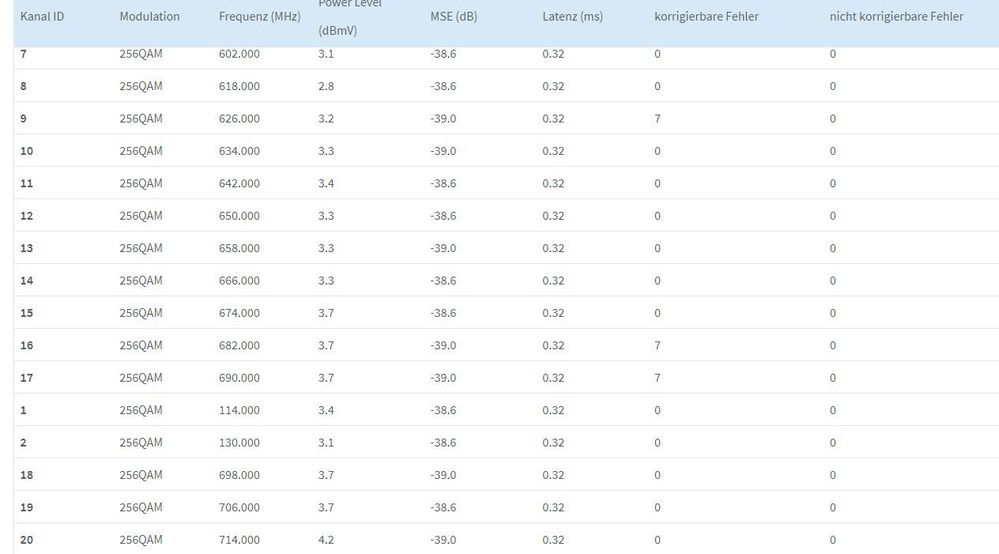This screenshot has width=999, height=554.
Task: Select the frequency cell 602.000
Action: pyautogui.click(x=239, y=54)
